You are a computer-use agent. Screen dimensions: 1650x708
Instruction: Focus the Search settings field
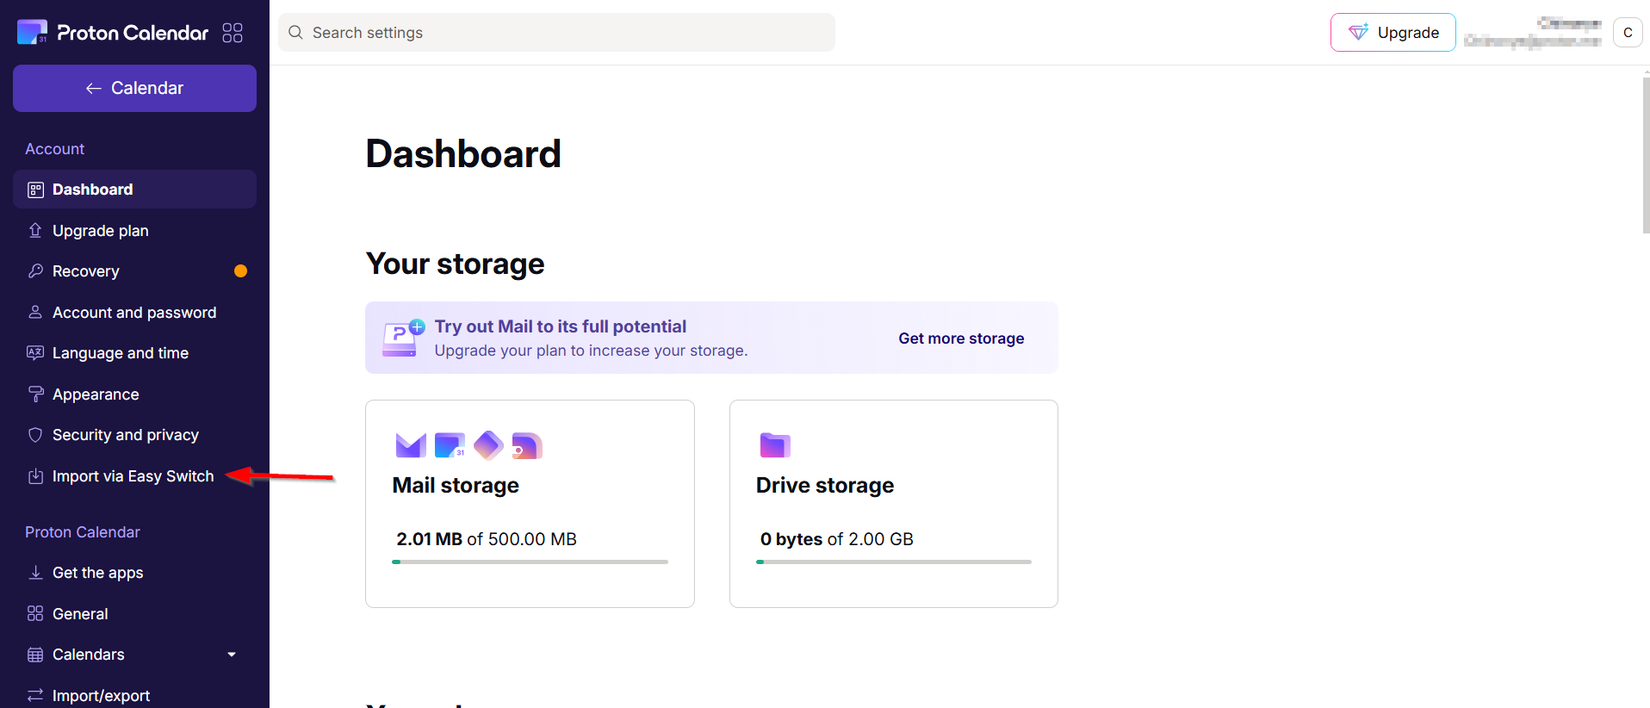point(556,32)
